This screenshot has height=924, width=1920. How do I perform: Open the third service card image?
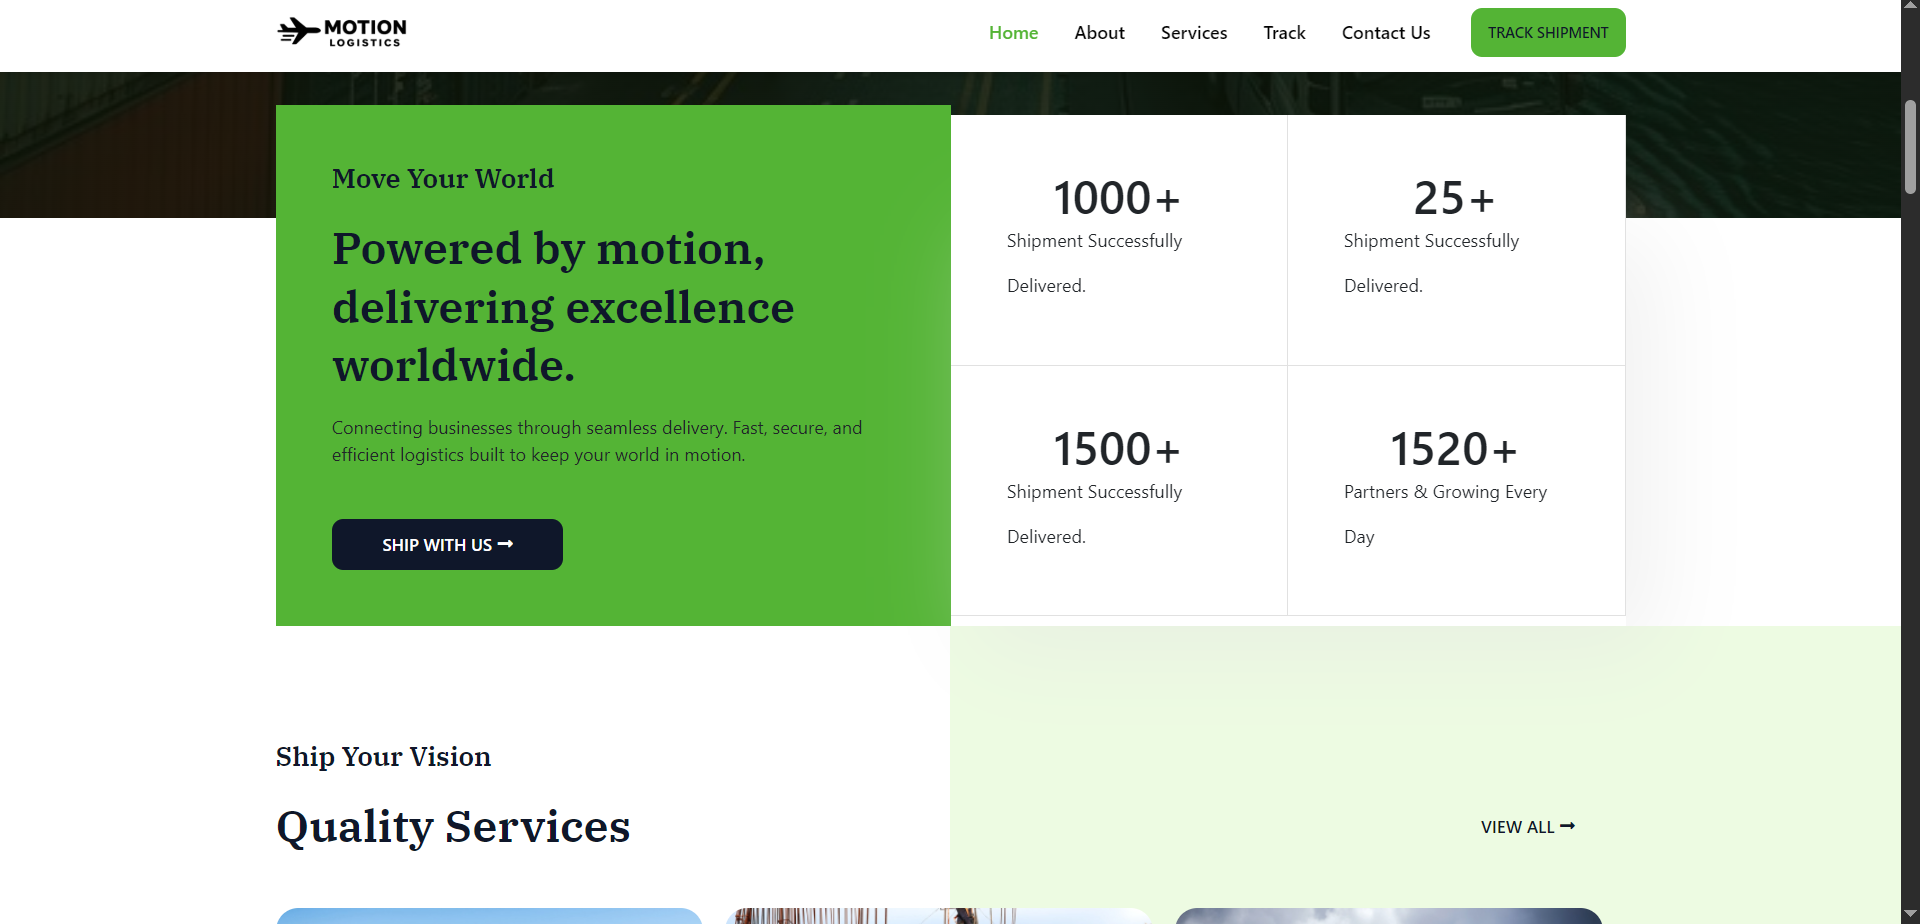(x=1388, y=915)
